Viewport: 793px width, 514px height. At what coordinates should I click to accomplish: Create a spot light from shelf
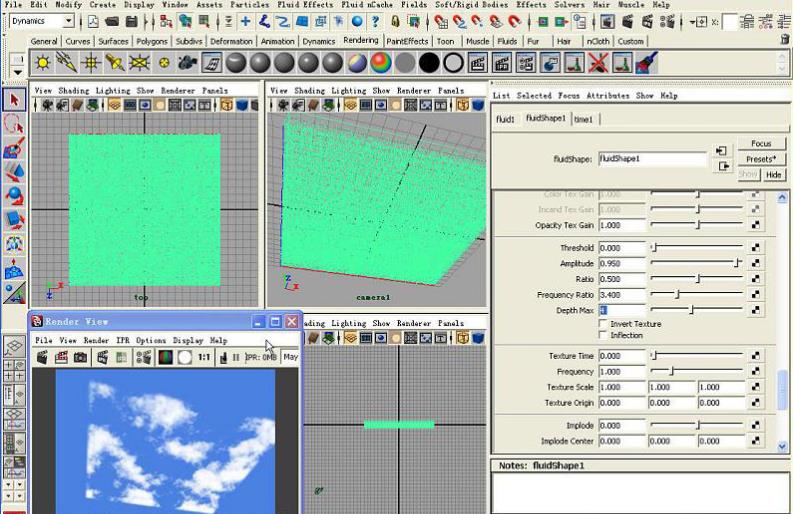coord(115,63)
